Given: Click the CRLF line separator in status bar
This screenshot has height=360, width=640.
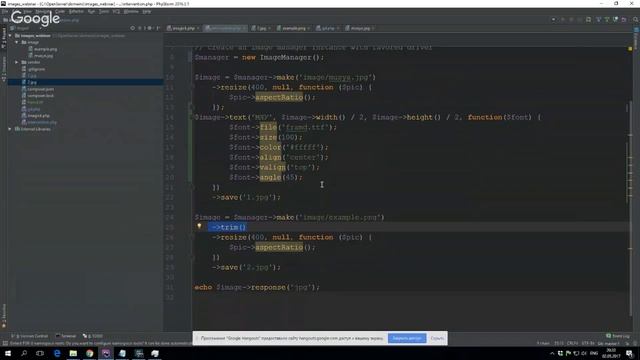Looking at the screenshot, I should coord(572,343).
